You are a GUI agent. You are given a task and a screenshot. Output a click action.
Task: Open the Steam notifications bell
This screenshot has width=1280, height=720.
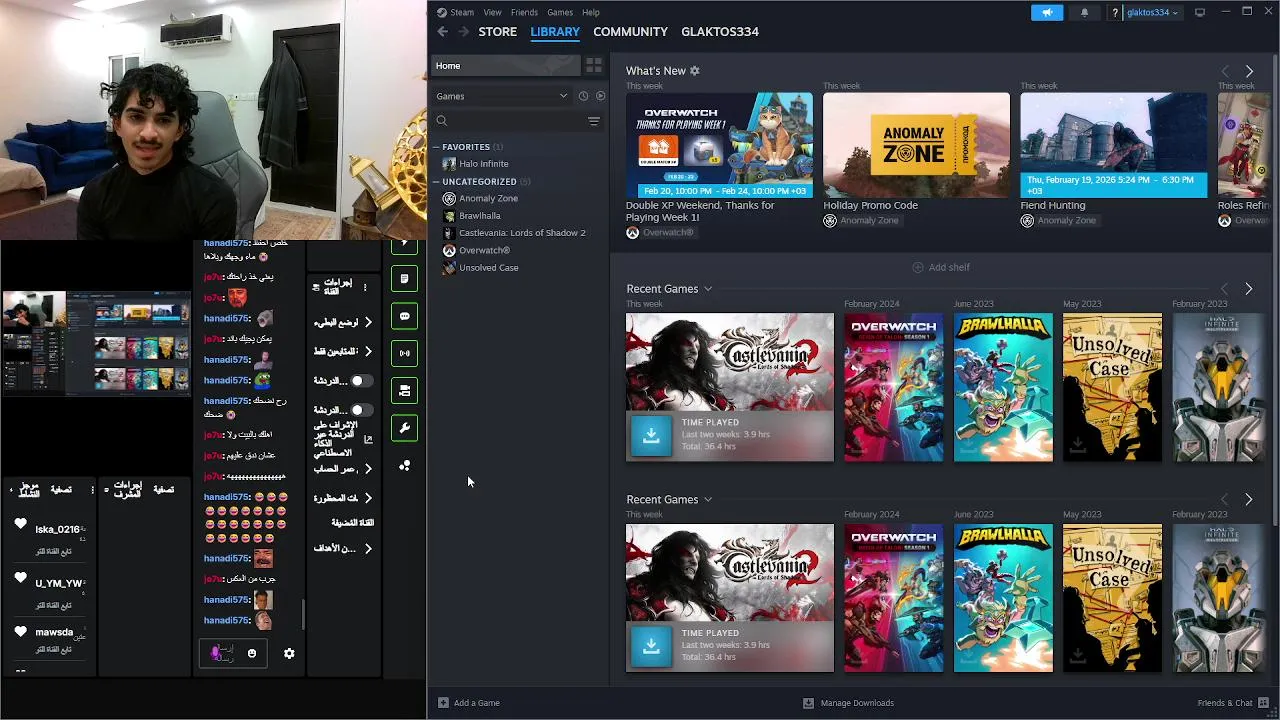(x=1085, y=12)
